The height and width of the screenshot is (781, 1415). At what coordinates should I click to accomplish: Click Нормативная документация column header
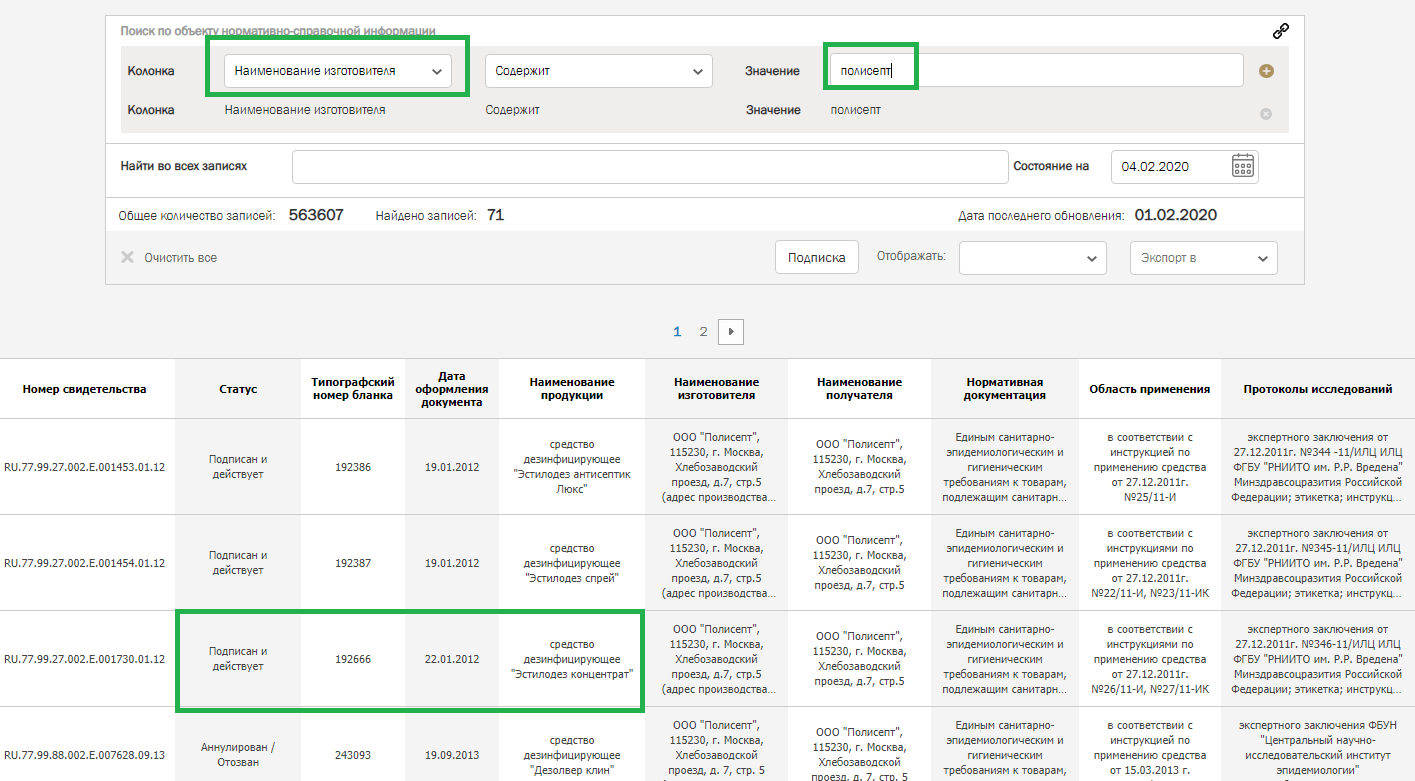click(x=1005, y=389)
